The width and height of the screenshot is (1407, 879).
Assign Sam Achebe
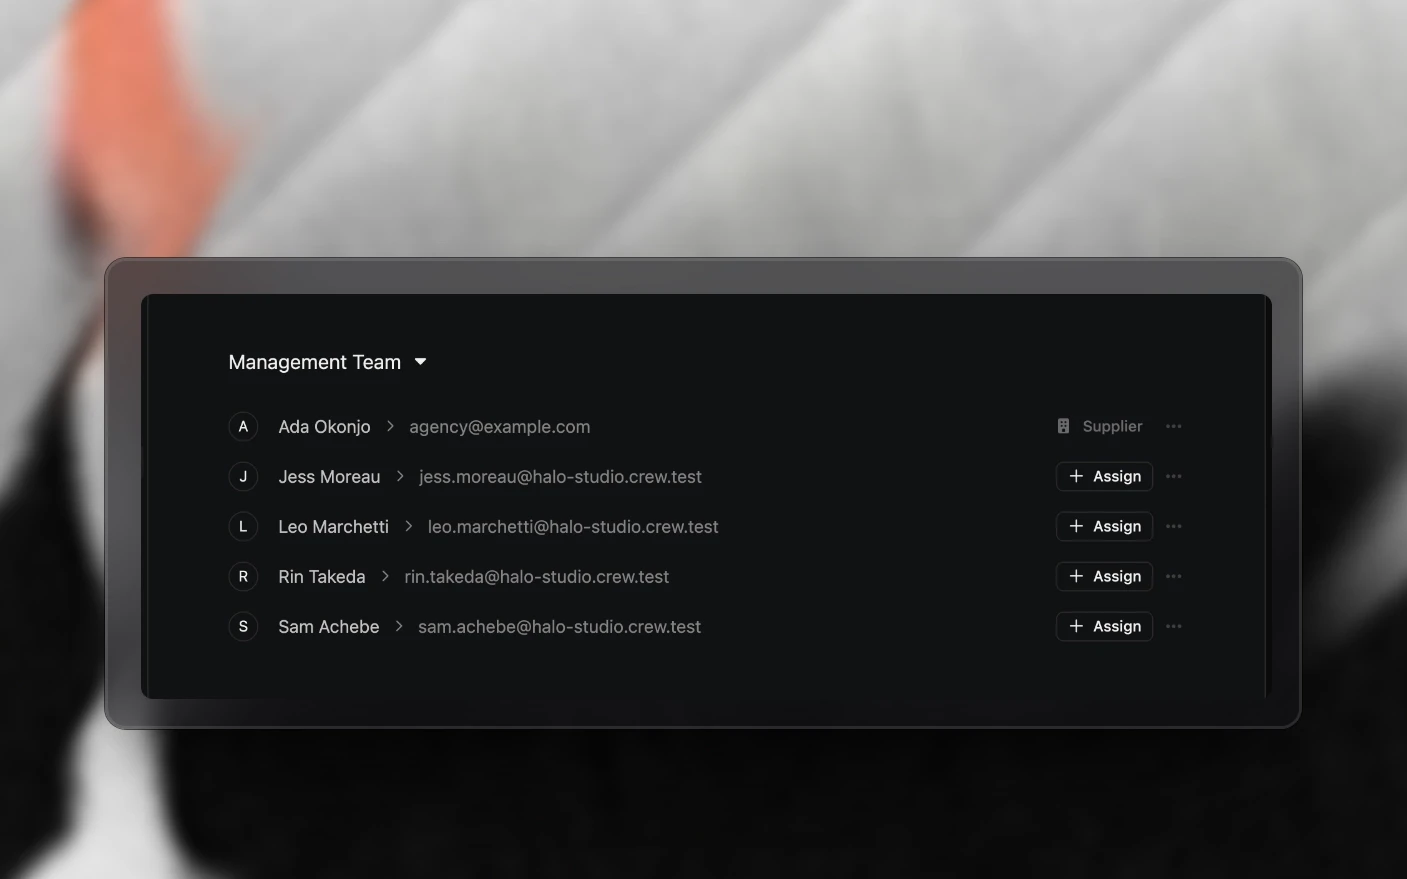(x=1104, y=627)
